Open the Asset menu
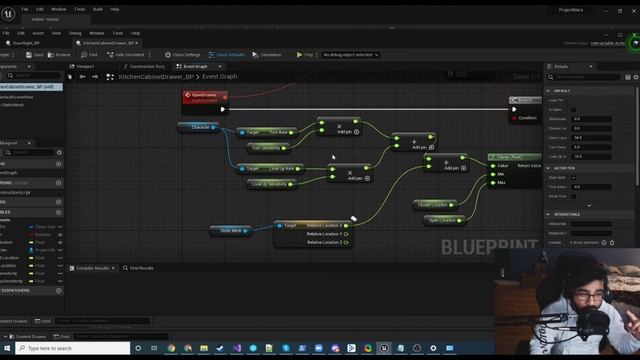Image resolution: width=640 pixels, height=360 pixels. (38, 33)
